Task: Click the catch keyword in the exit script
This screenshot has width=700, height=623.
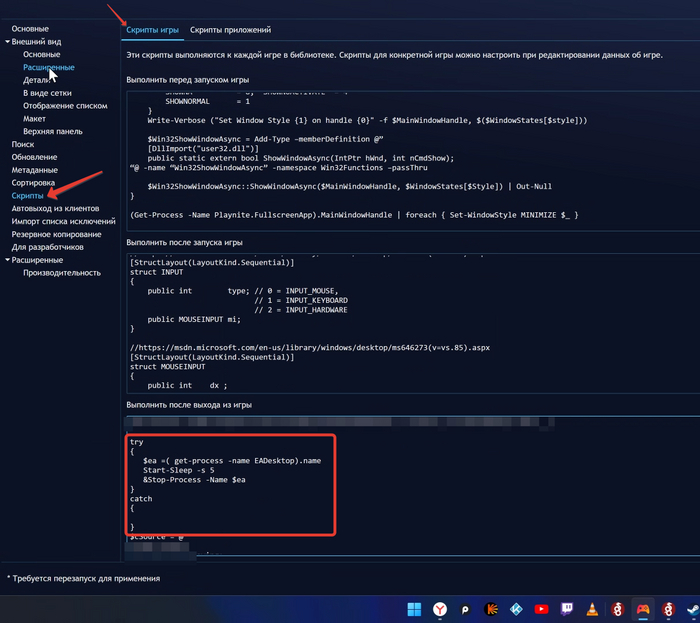Action: click(x=141, y=499)
